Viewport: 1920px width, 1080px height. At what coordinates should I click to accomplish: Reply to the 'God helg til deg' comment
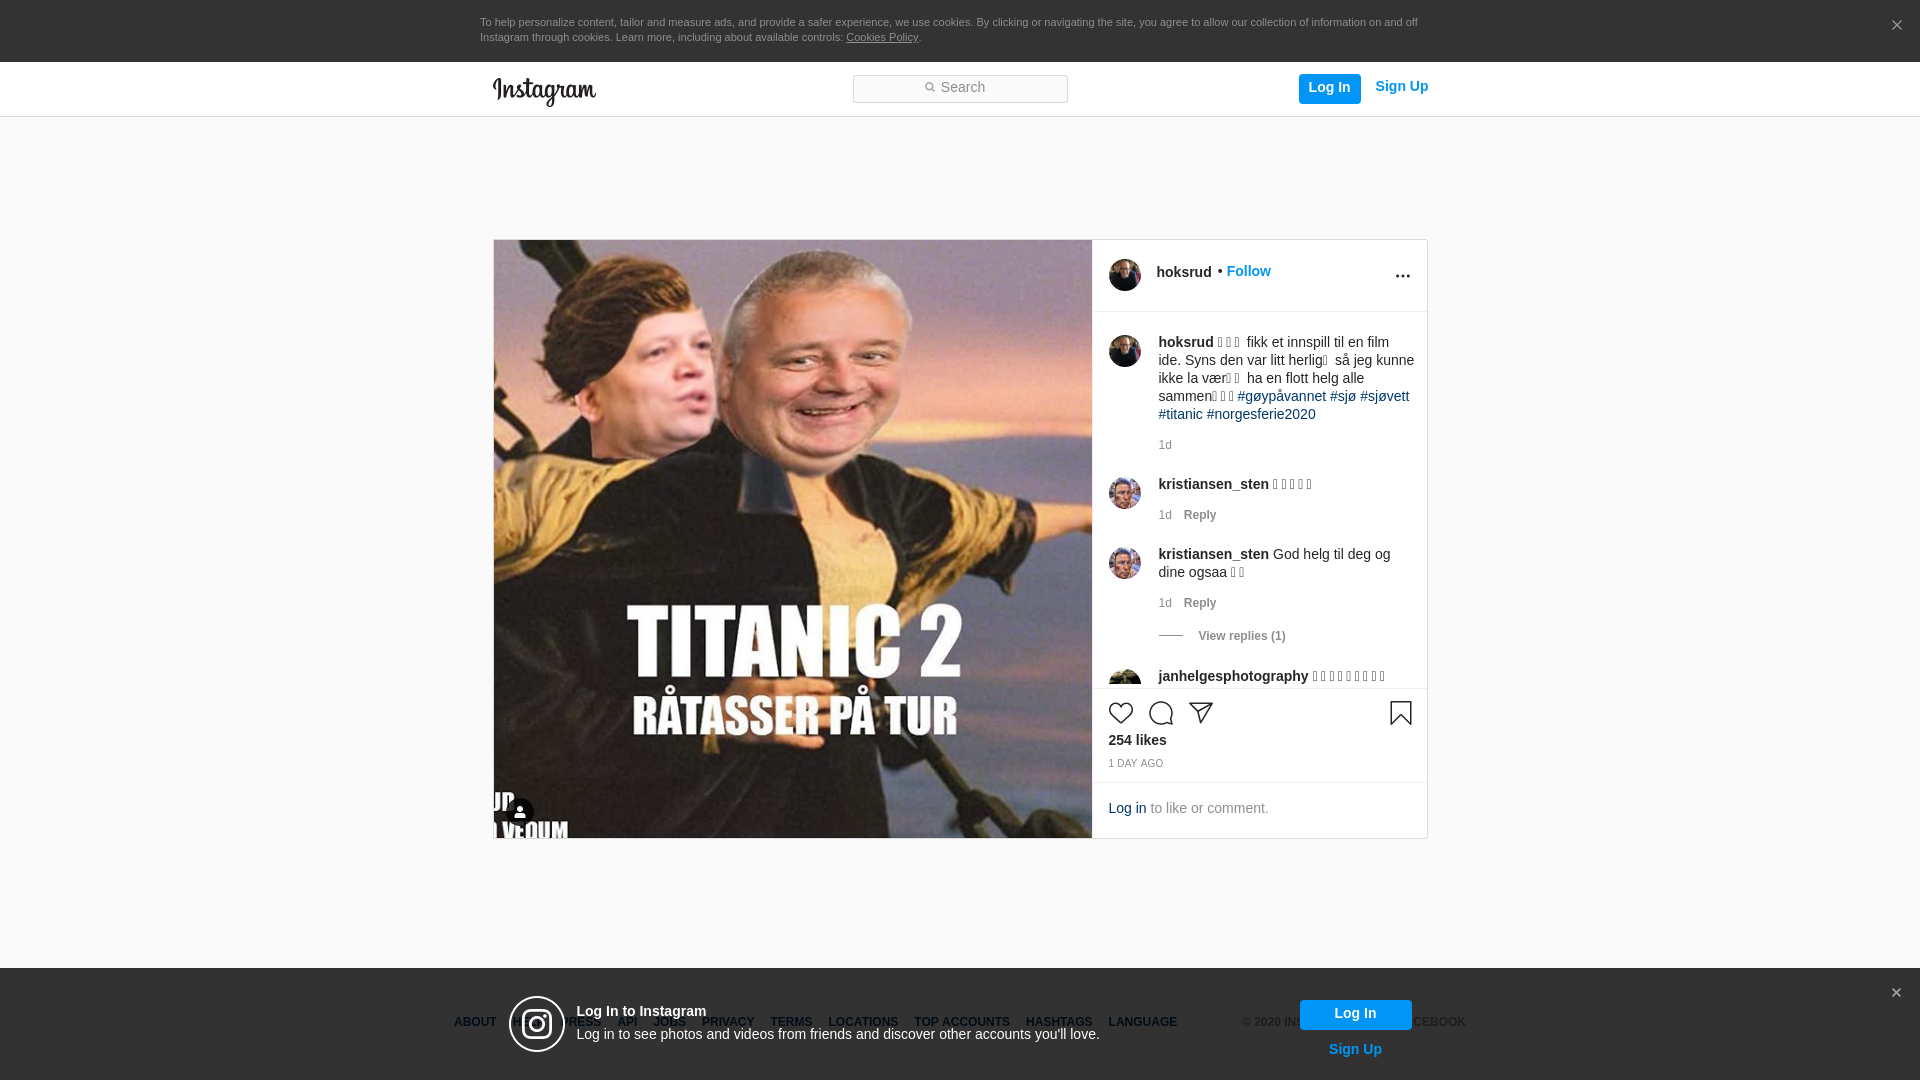coord(1200,603)
